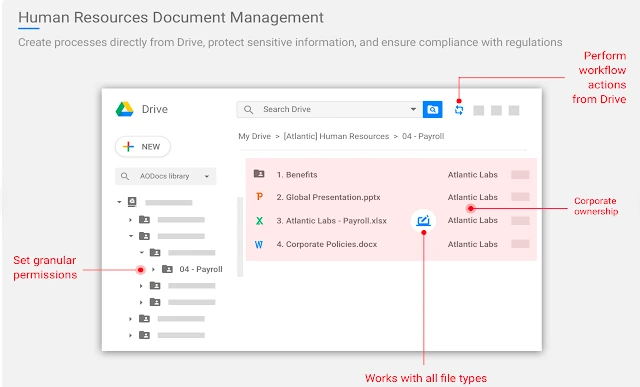The image size is (640, 387).
Task: Click the NEW button
Action: (x=143, y=147)
